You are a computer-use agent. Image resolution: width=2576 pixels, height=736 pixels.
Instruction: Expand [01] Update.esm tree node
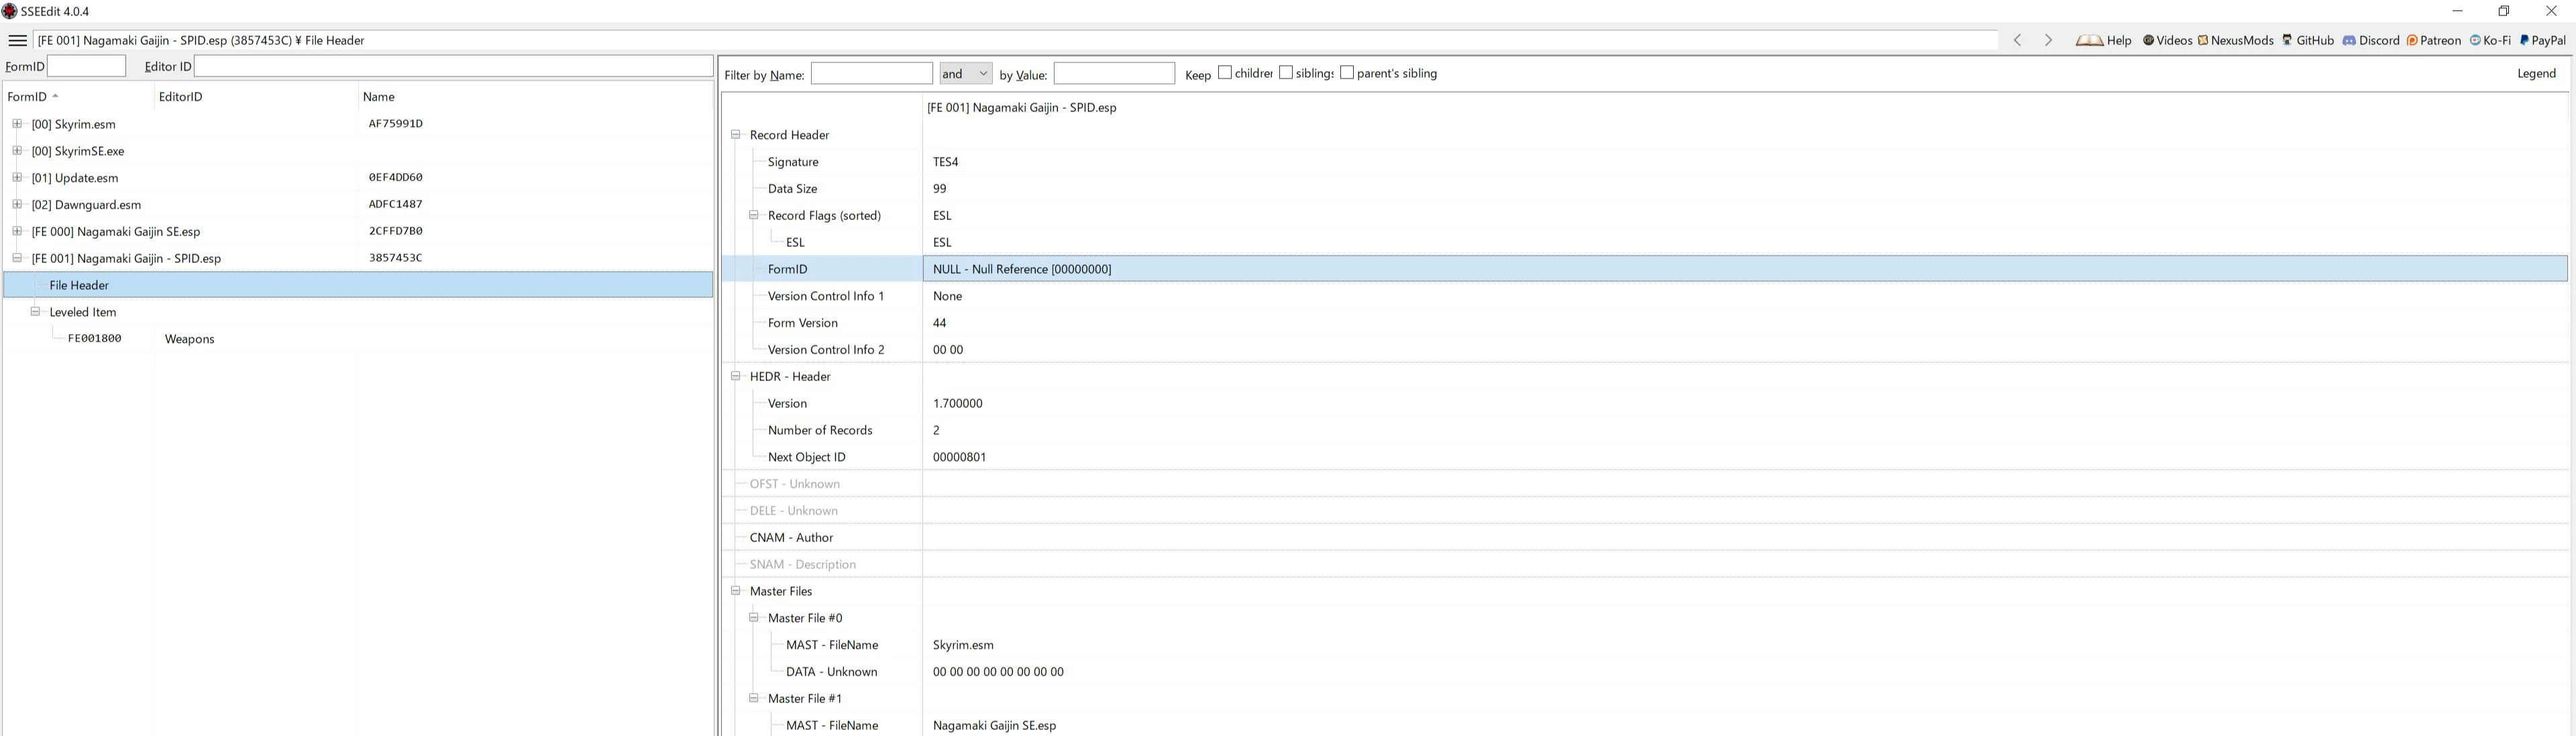(x=17, y=177)
